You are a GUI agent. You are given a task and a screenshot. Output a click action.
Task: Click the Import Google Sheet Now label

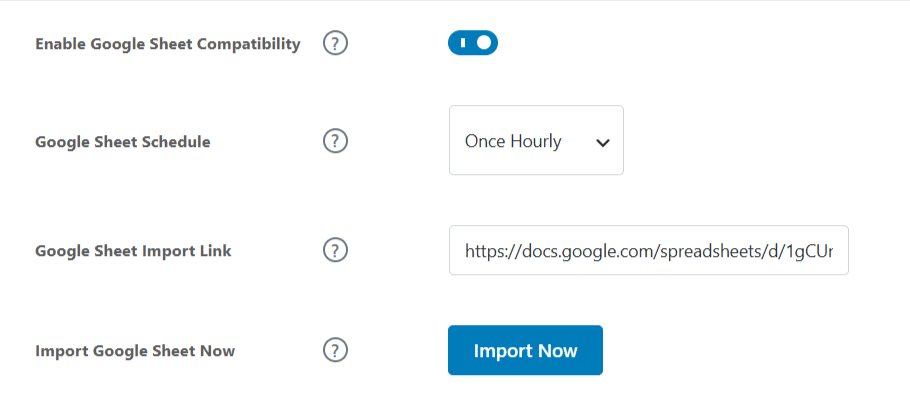135,351
